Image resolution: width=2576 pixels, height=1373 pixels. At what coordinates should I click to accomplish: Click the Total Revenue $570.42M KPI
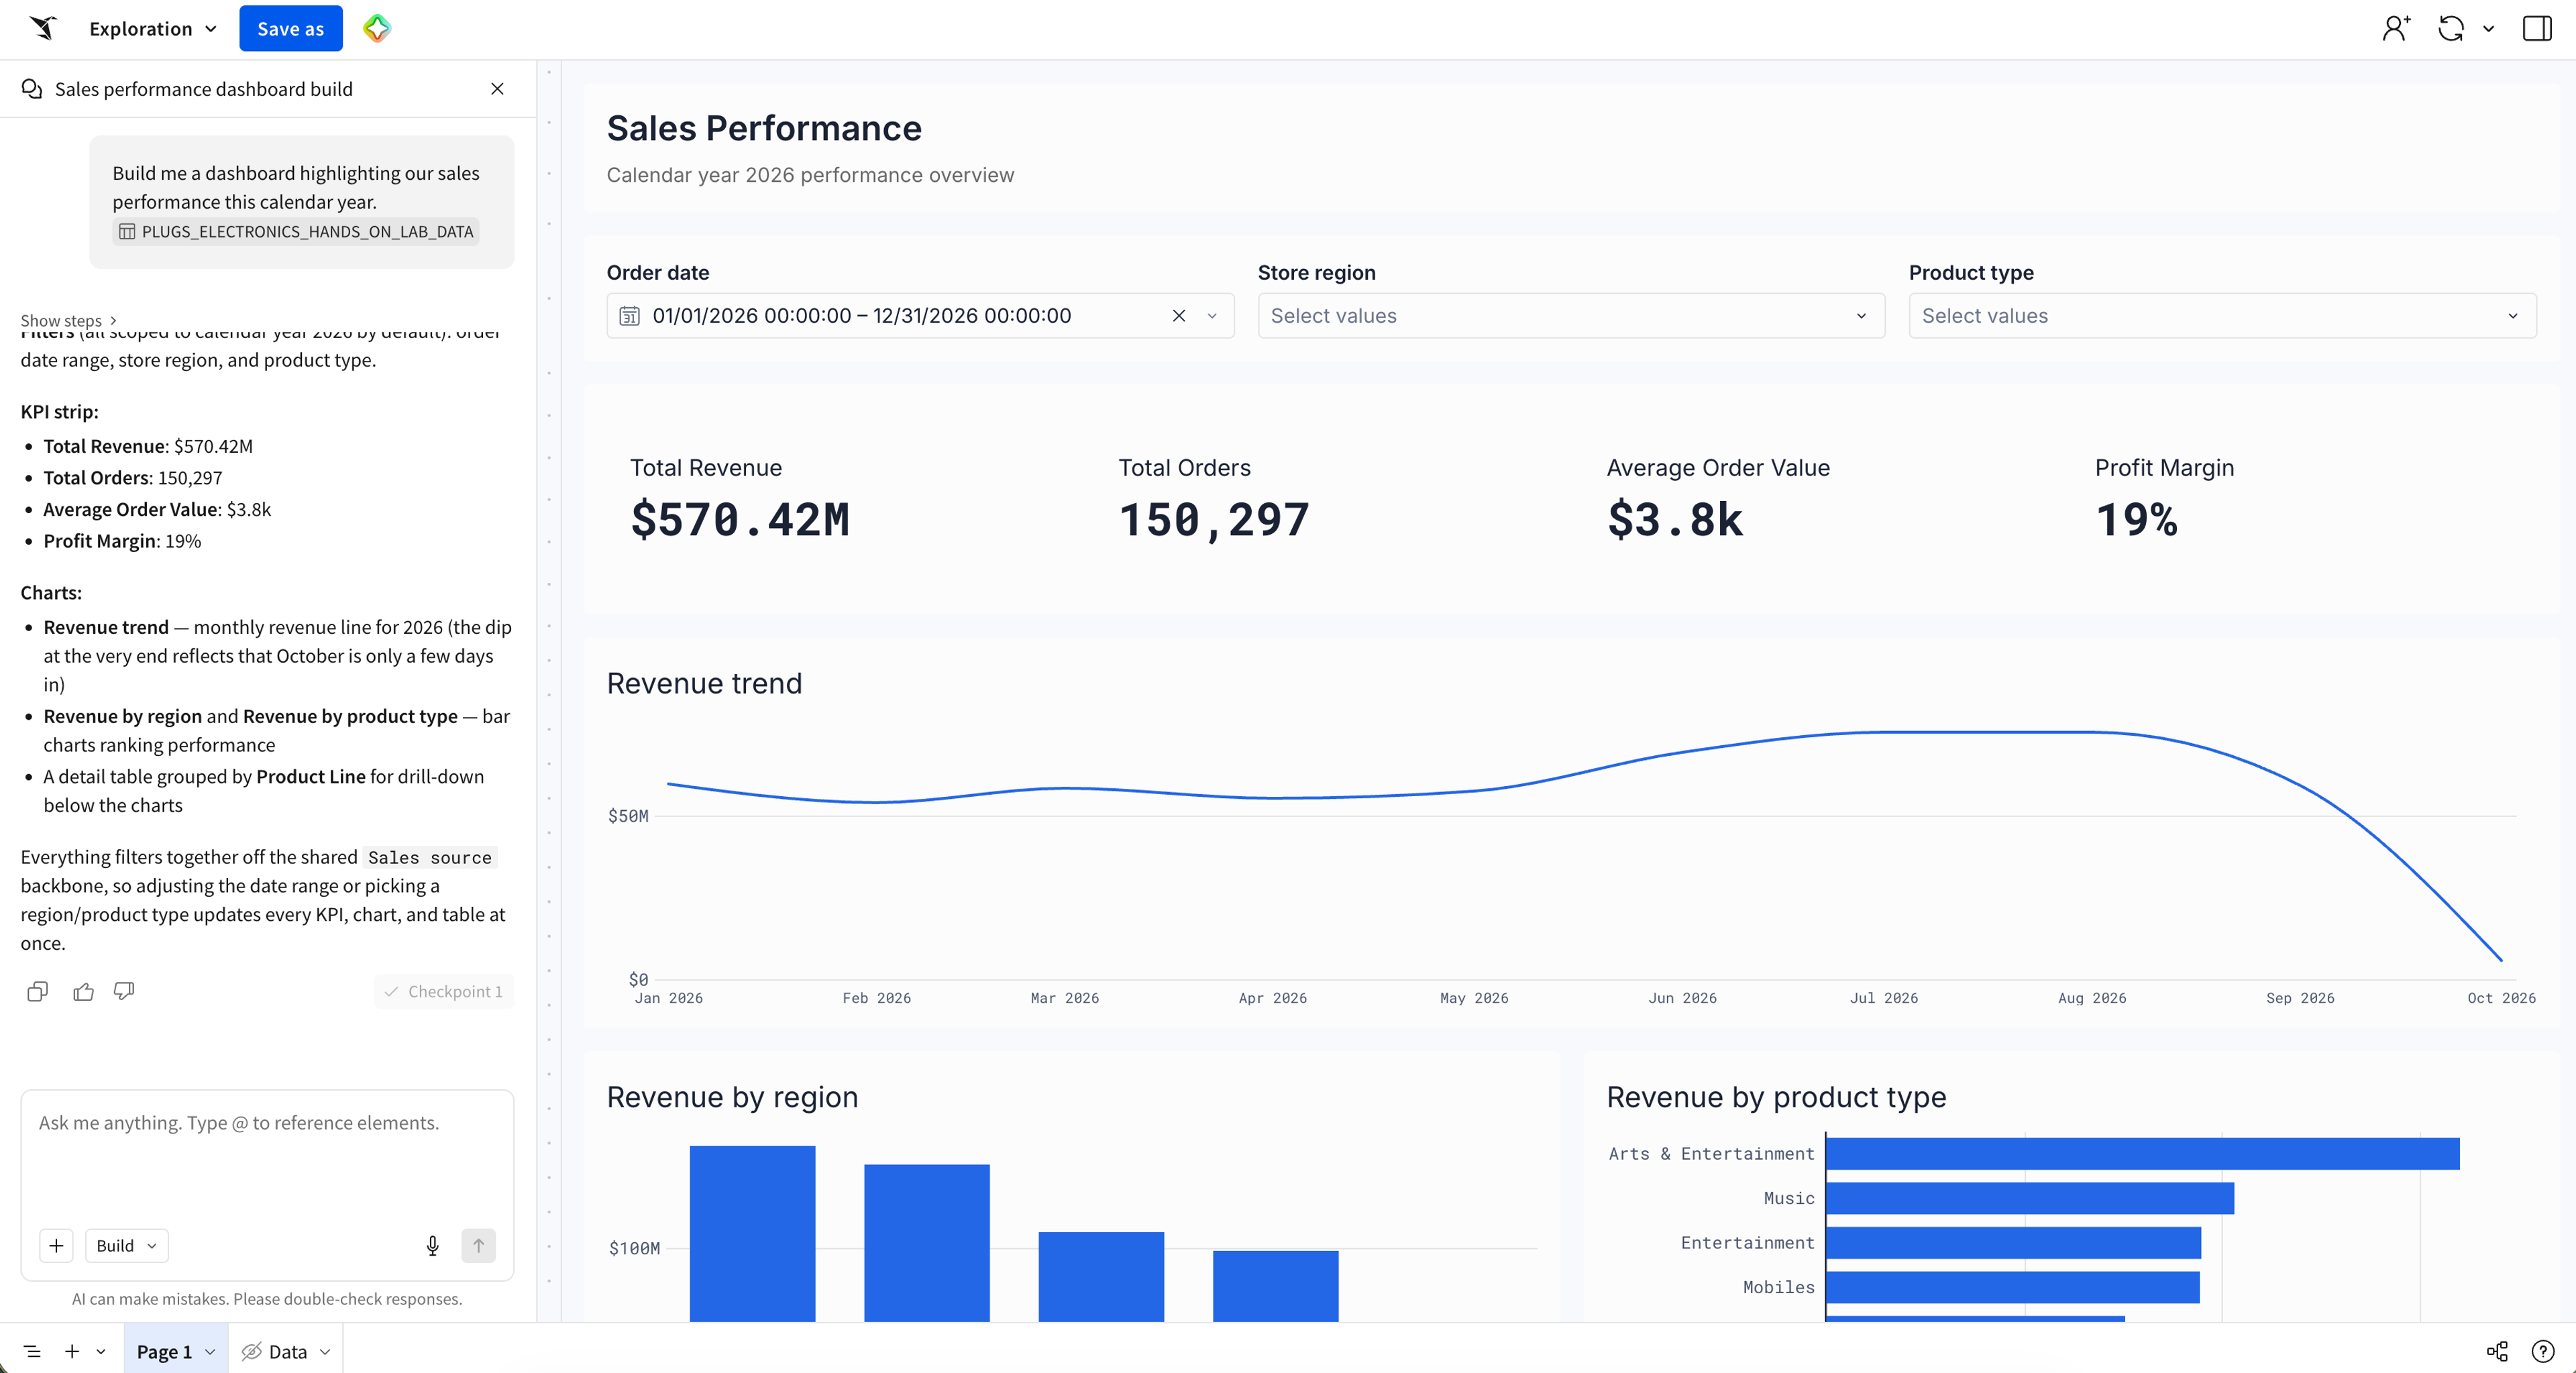pyautogui.click(x=740, y=500)
